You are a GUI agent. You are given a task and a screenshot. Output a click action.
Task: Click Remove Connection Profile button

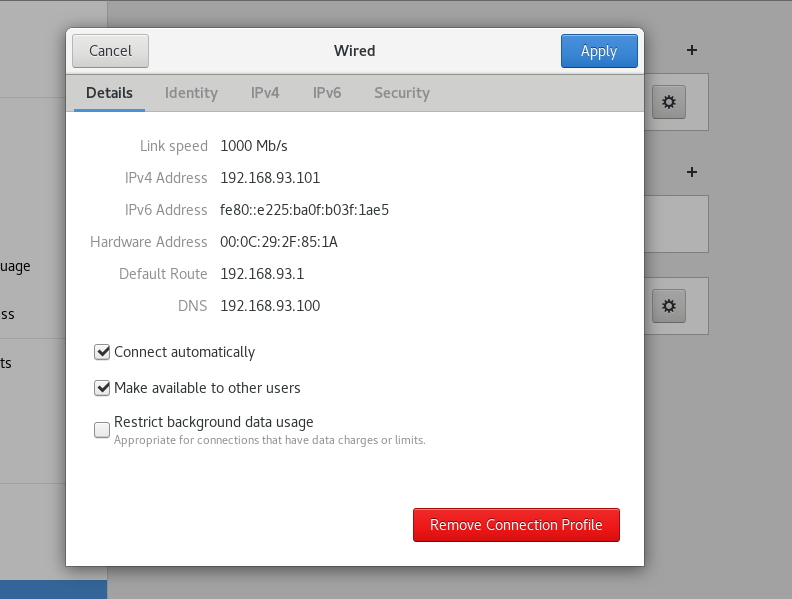[516, 525]
